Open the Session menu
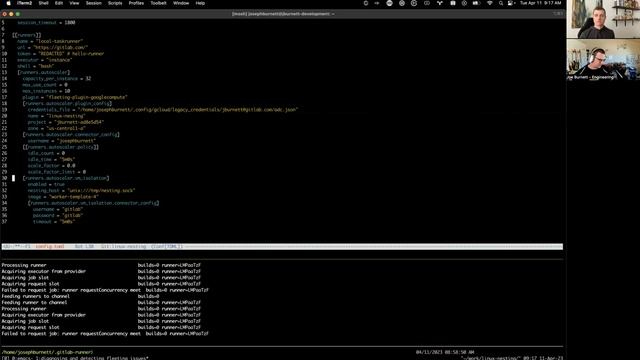This screenshot has width=640, height=360. click(x=93, y=3)
